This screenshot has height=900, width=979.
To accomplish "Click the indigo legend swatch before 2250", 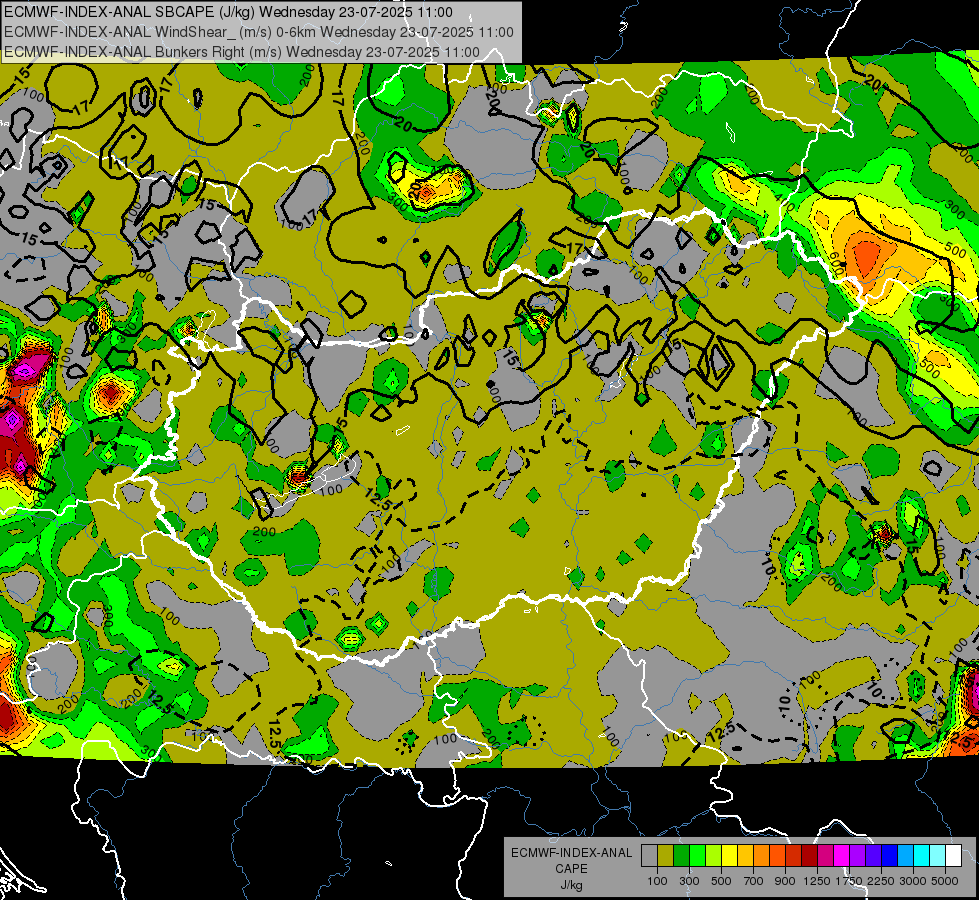I will pos(873,856).
